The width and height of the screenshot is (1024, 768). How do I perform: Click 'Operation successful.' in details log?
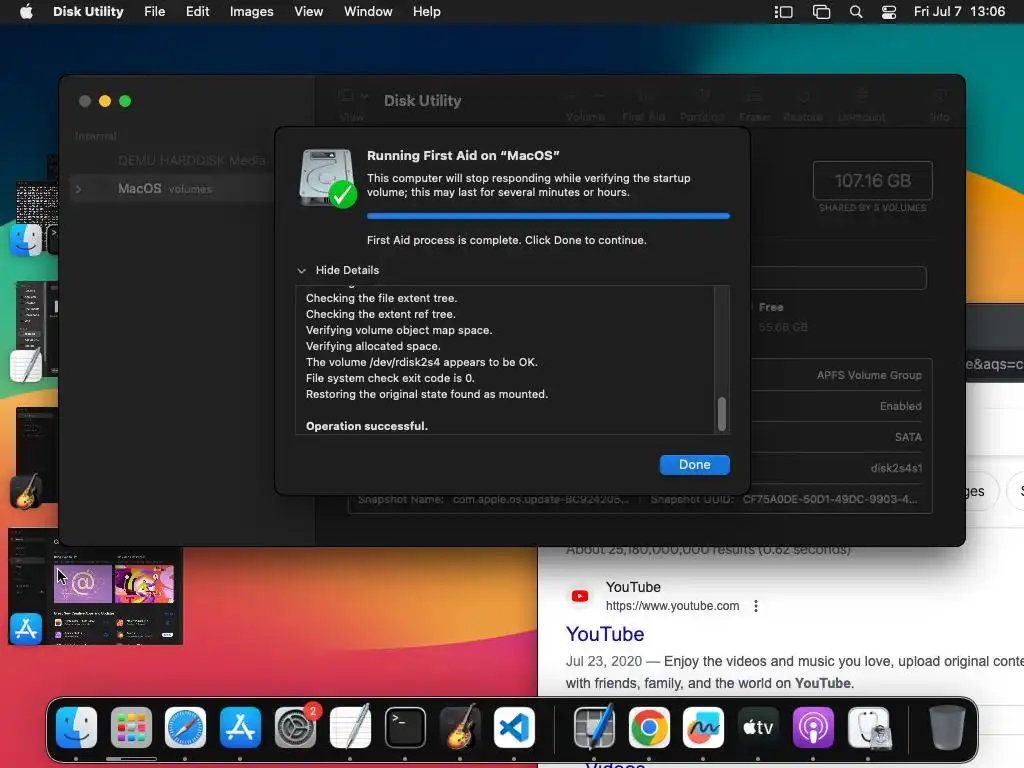367,426
